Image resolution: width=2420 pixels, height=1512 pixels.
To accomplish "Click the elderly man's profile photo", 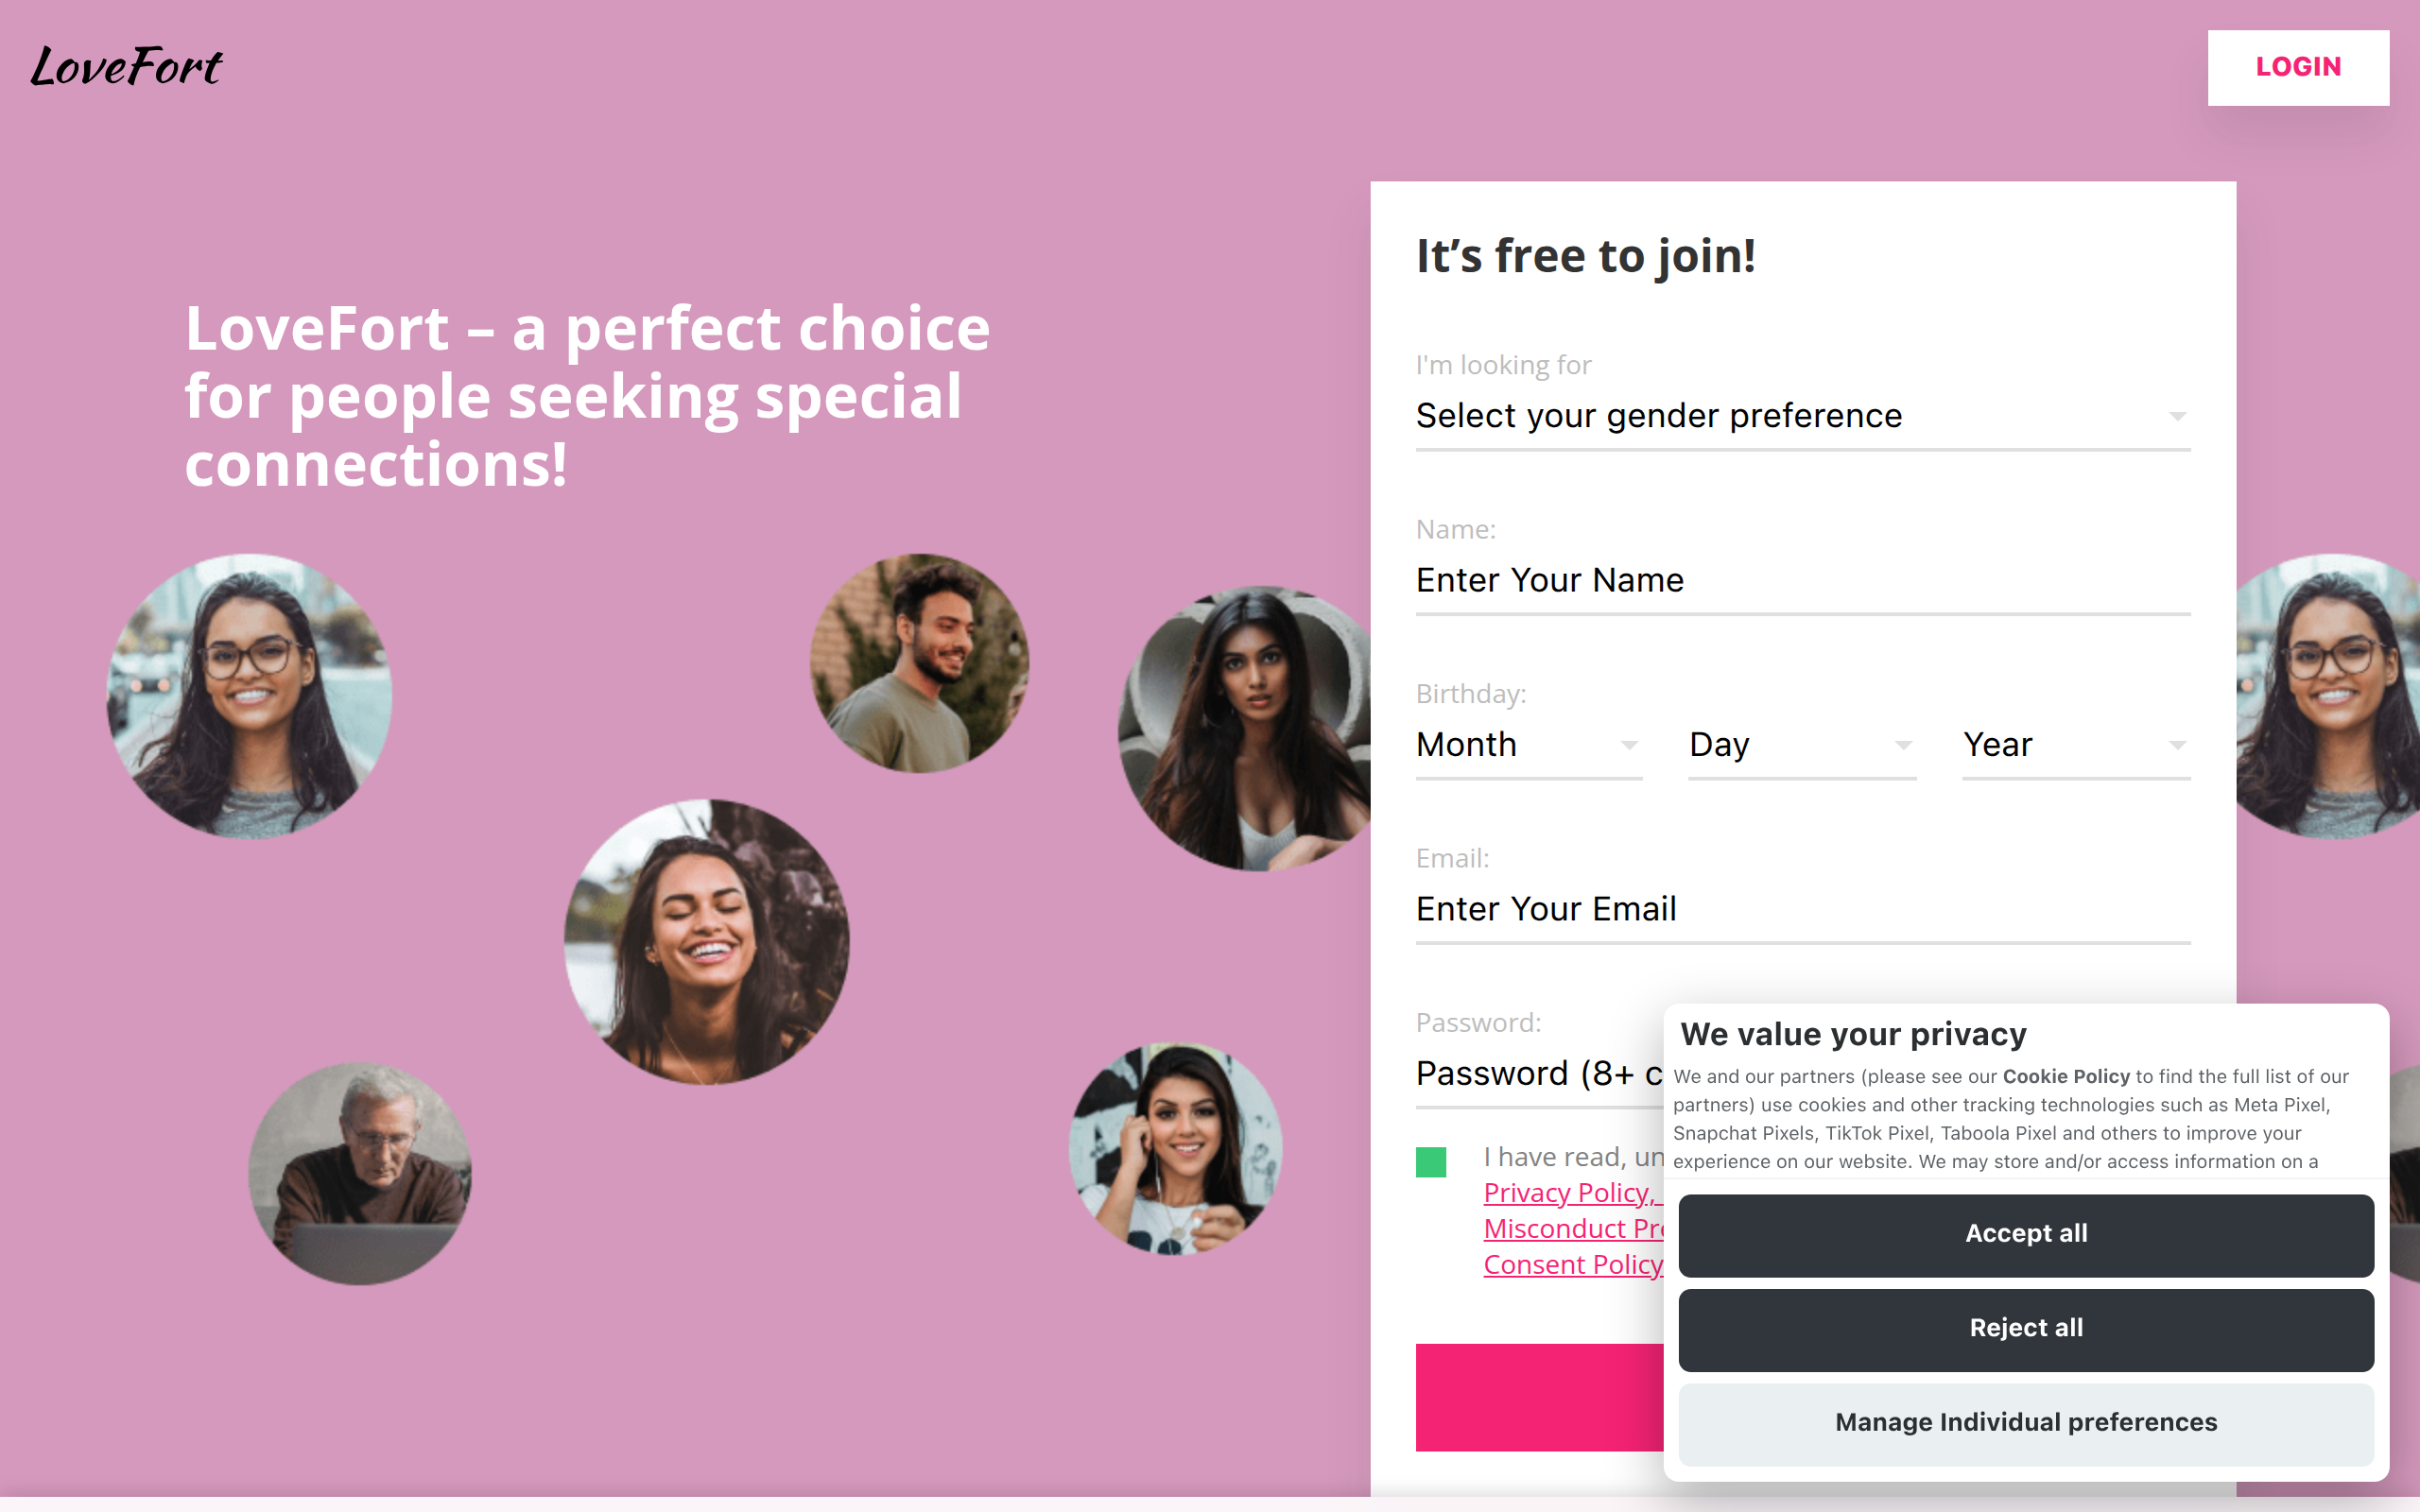I will click(360, 1173).
